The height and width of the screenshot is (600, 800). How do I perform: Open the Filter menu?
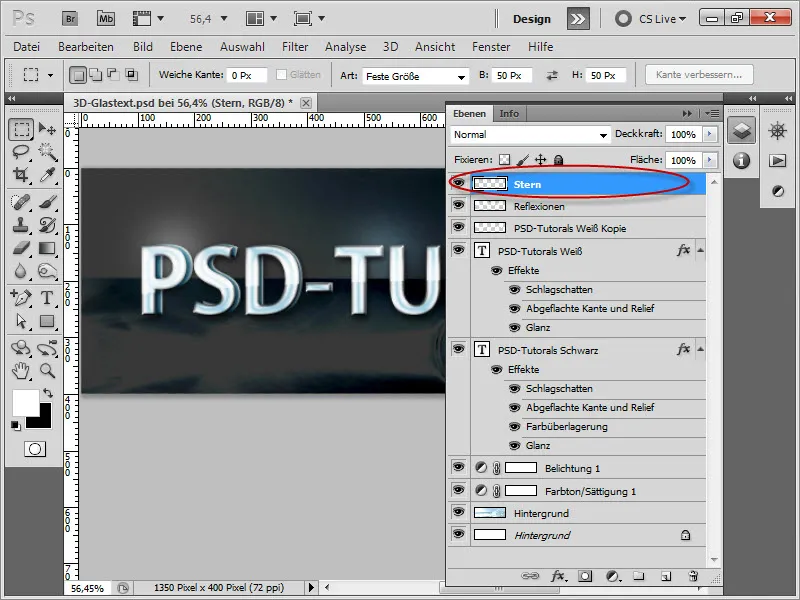point(295,47)
